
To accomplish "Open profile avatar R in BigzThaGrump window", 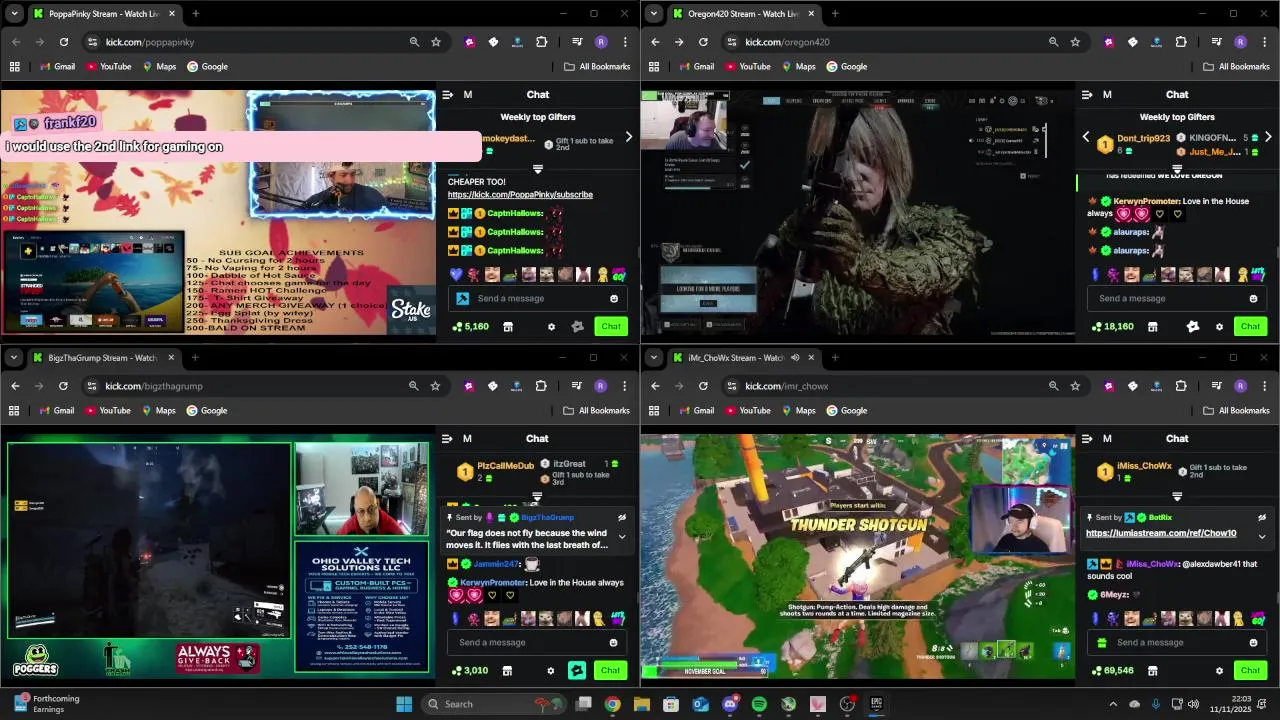I will tap(600, 386).
